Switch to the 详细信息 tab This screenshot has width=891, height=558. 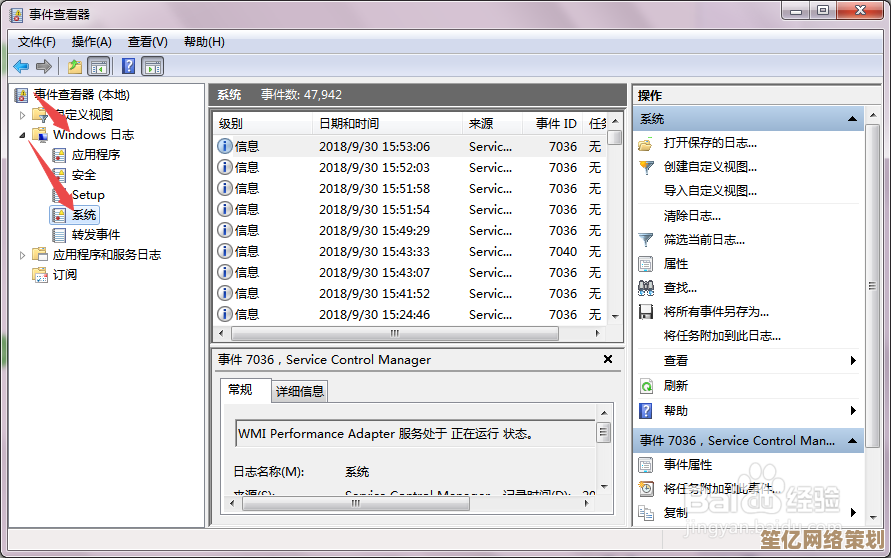pos(300,391)
